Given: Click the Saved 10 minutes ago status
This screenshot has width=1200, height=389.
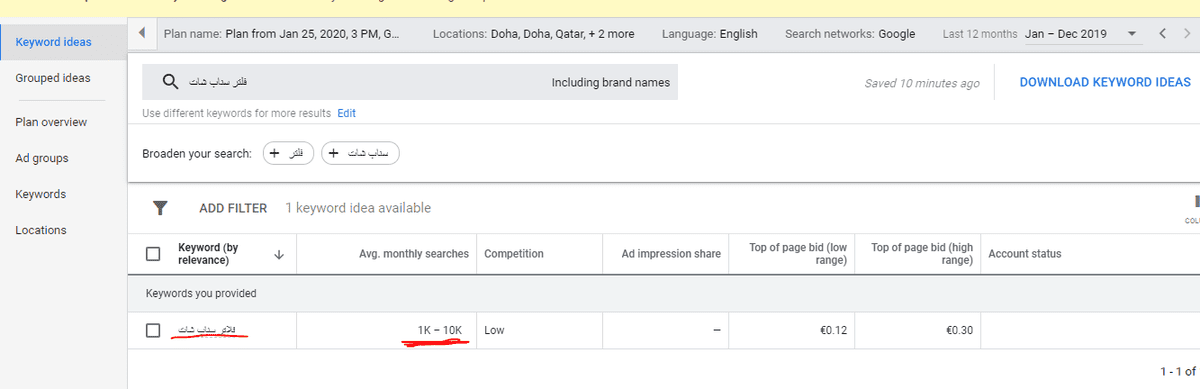Looking at the screenshot, I should (922, 83).
